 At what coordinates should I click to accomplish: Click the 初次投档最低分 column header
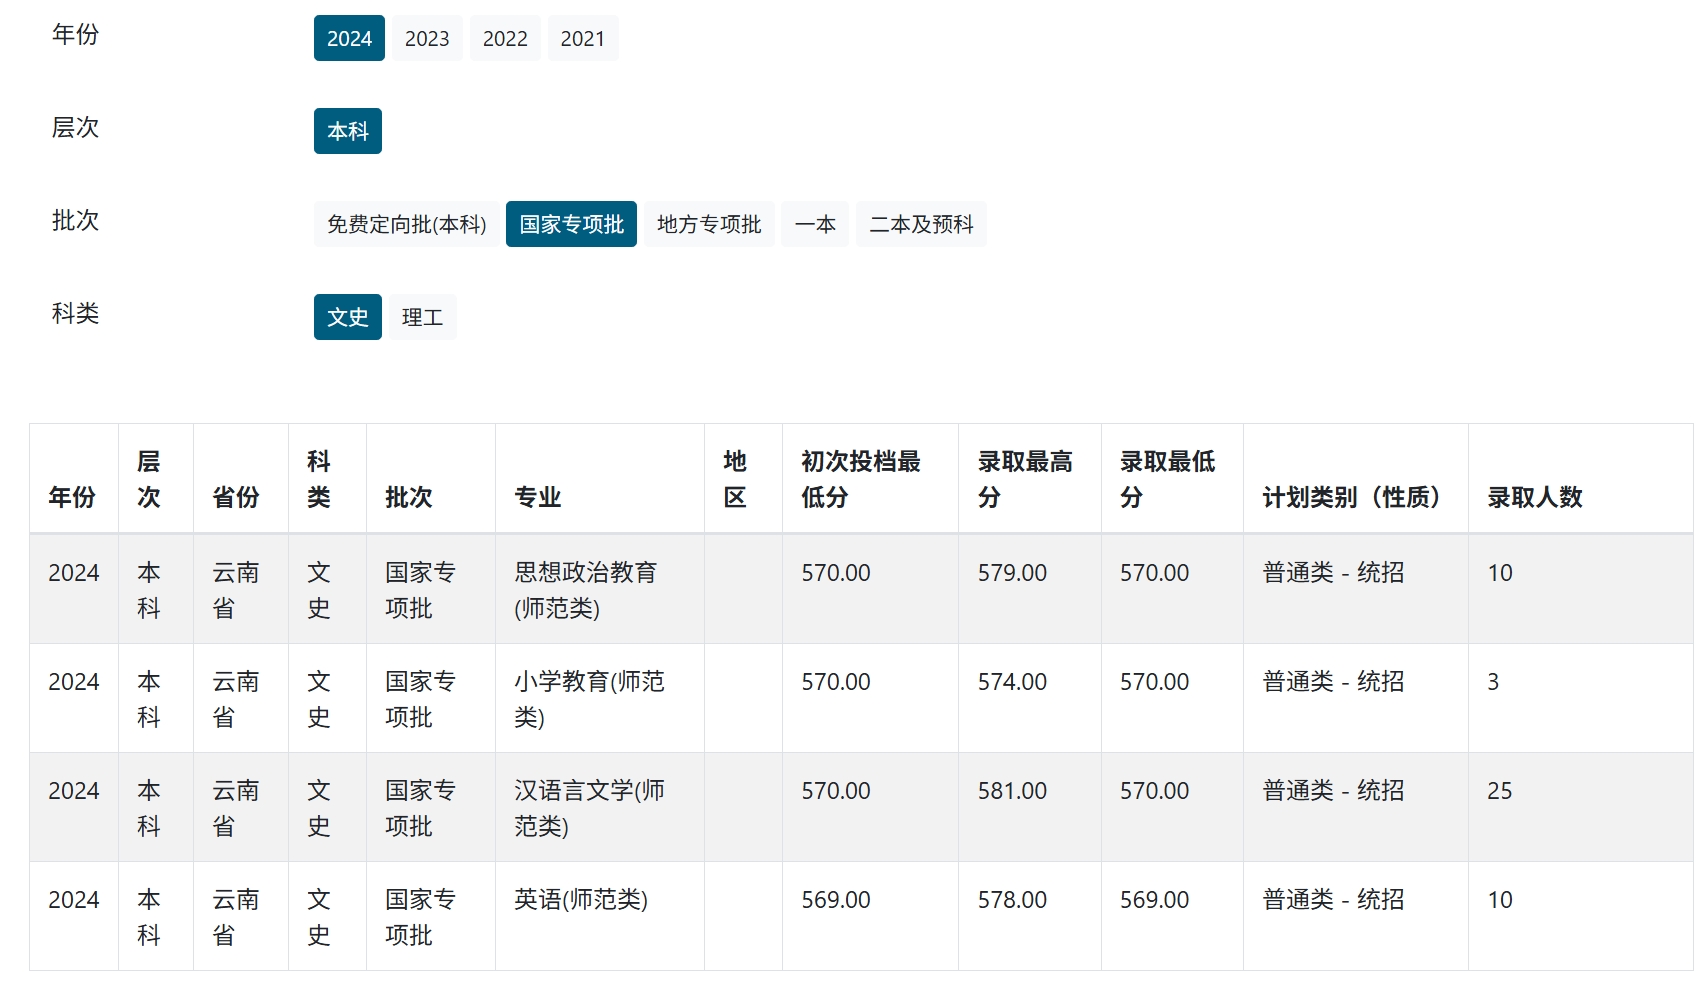tap(861, 479)
